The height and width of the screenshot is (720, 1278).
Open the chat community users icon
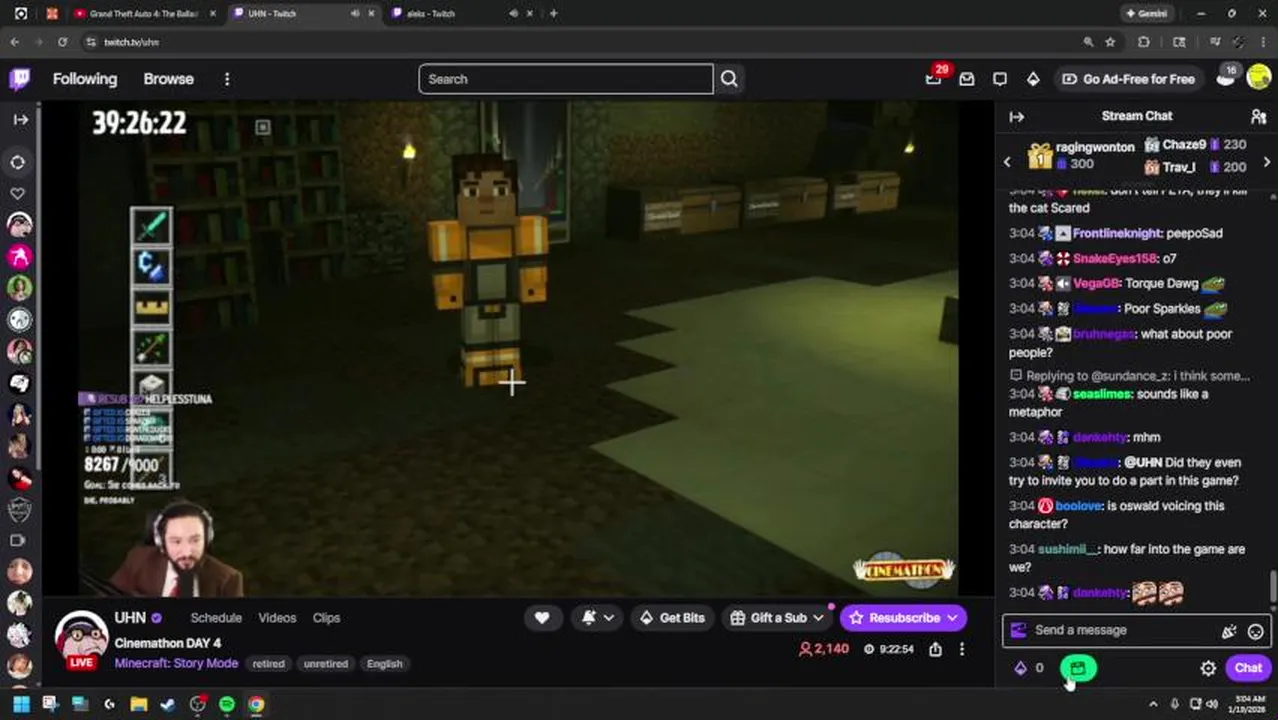[x=1258, y=116]
